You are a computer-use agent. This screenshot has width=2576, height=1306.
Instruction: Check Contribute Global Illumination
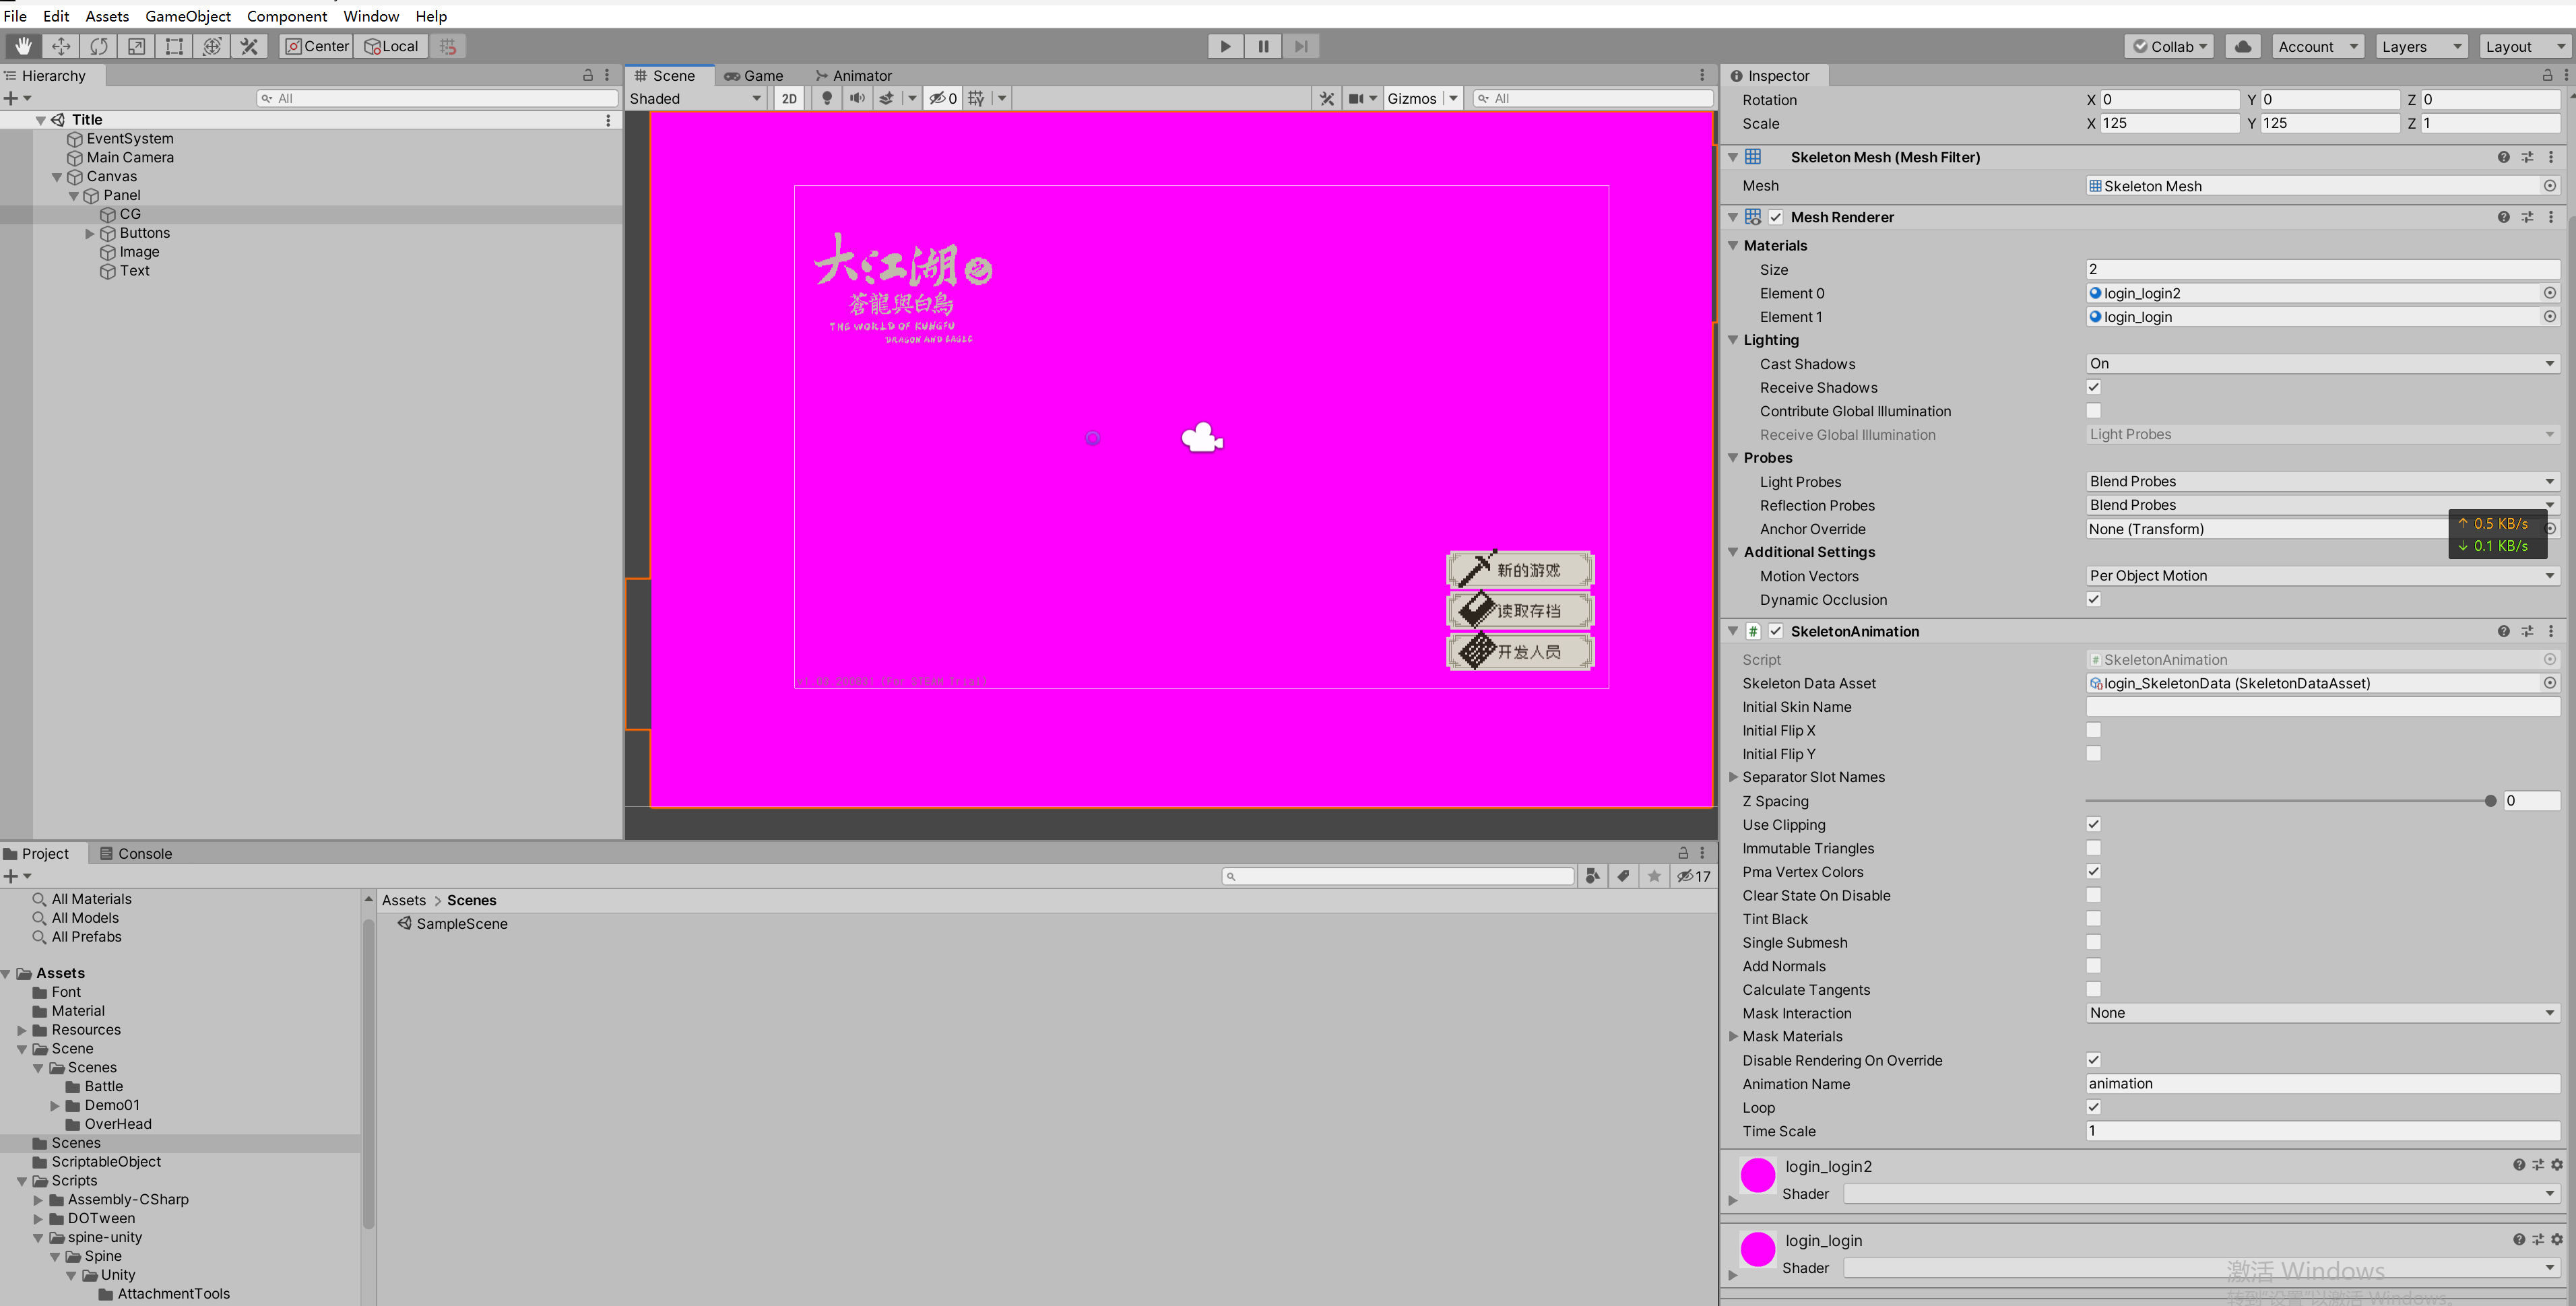click(2093, 411)
